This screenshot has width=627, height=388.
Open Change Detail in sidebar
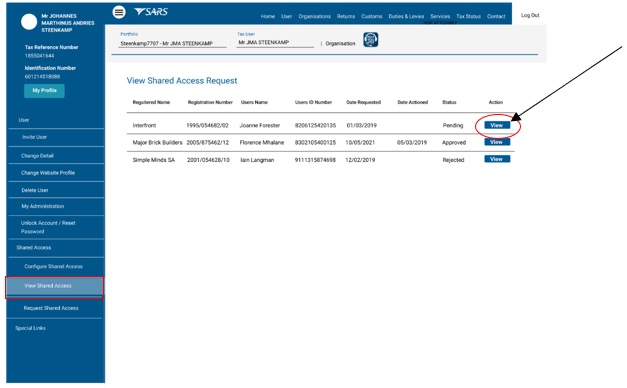click(37, 156)
